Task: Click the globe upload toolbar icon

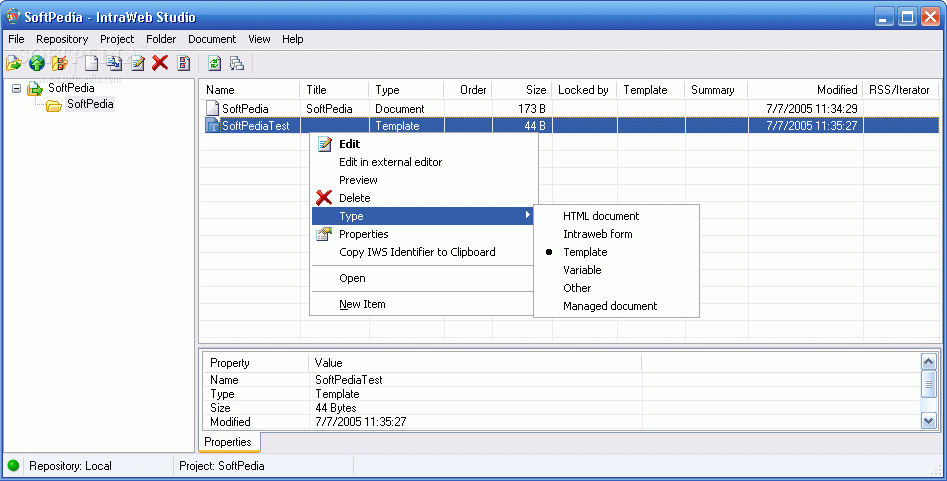Action: (x=37, y=63)
